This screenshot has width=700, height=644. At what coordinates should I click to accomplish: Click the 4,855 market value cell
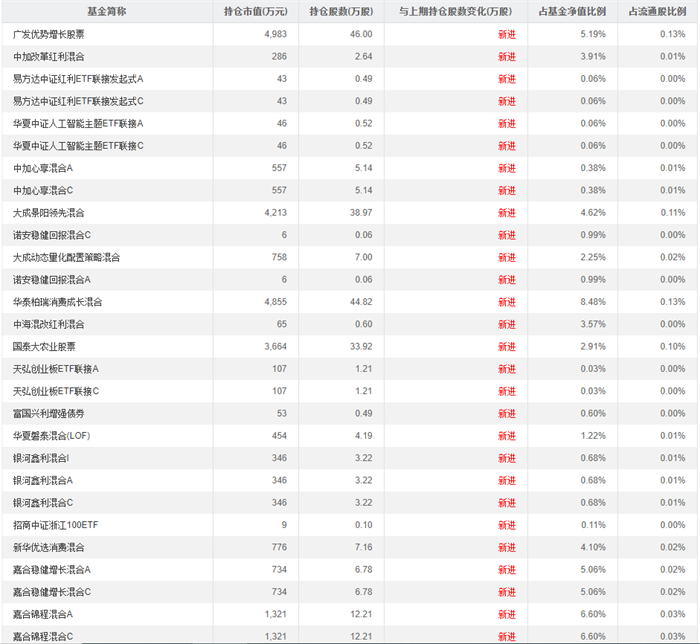tap(275, 302)
